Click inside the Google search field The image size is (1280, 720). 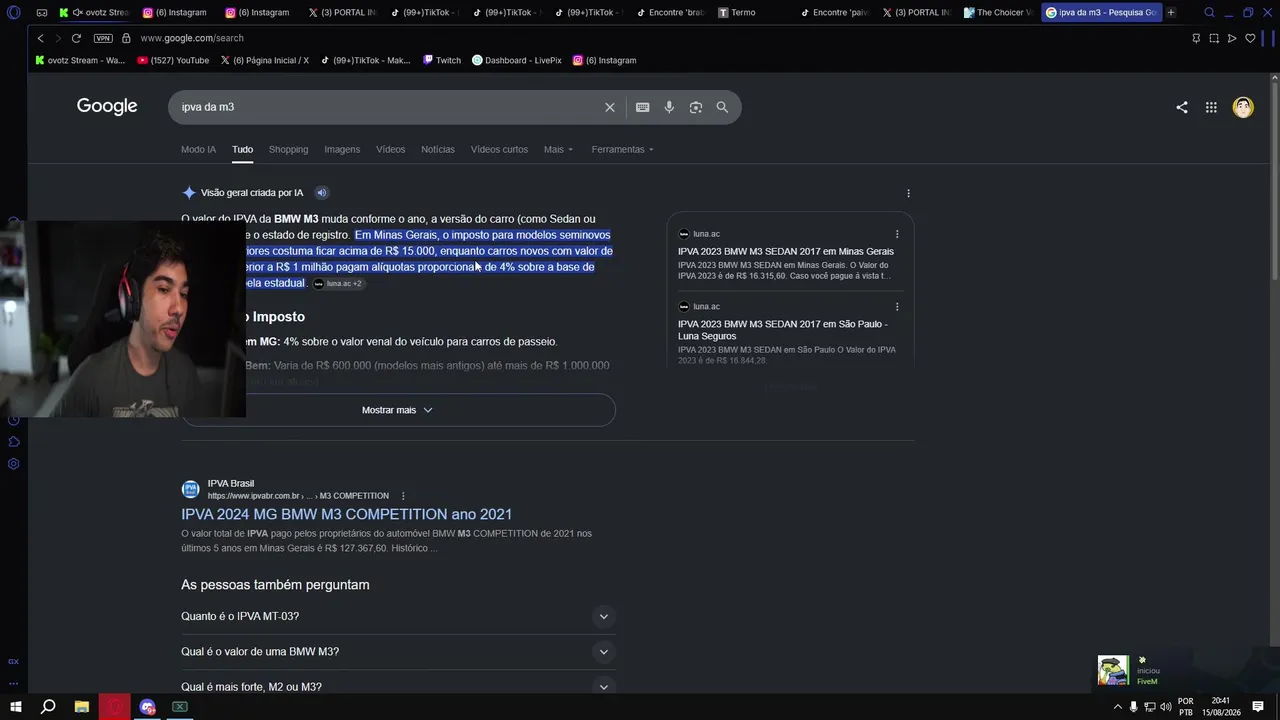click(x=388, y=107)
